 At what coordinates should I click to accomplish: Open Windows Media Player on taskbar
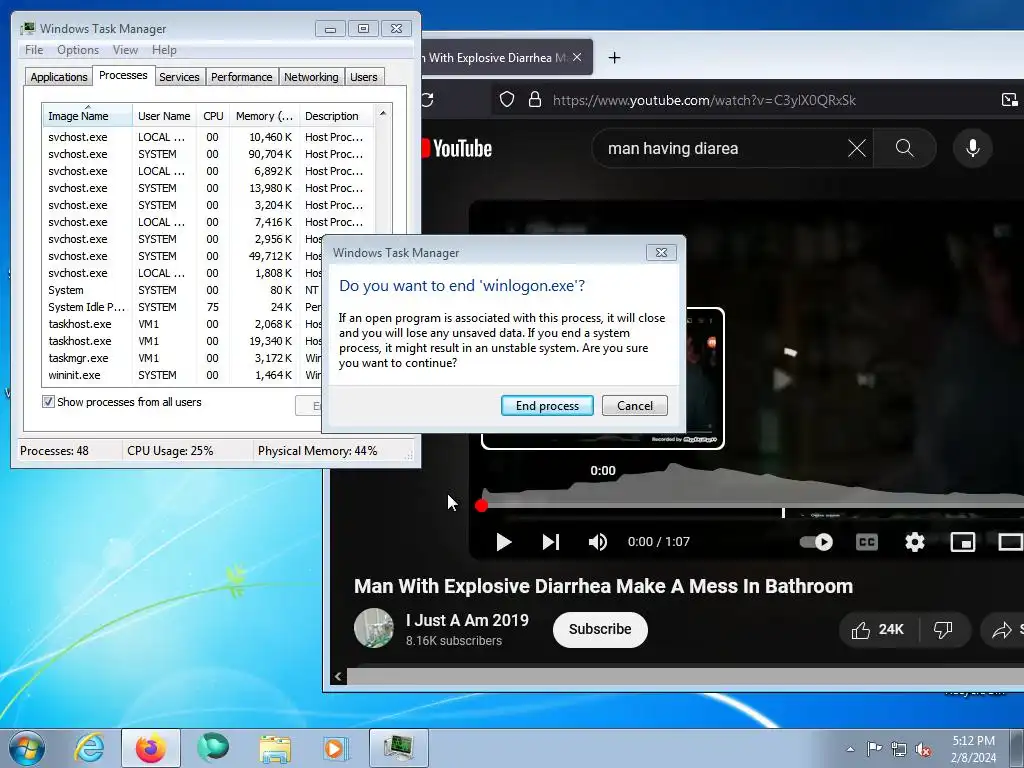(x=336, y=748)
